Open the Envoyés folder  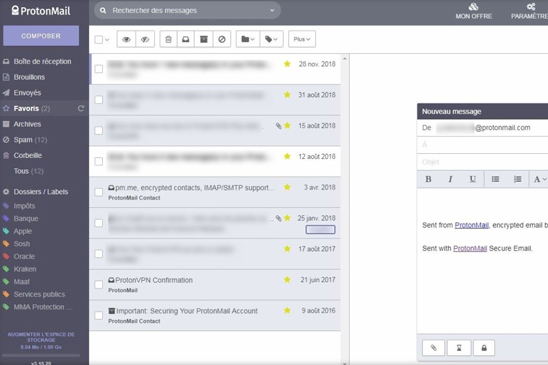pos(27,93)
